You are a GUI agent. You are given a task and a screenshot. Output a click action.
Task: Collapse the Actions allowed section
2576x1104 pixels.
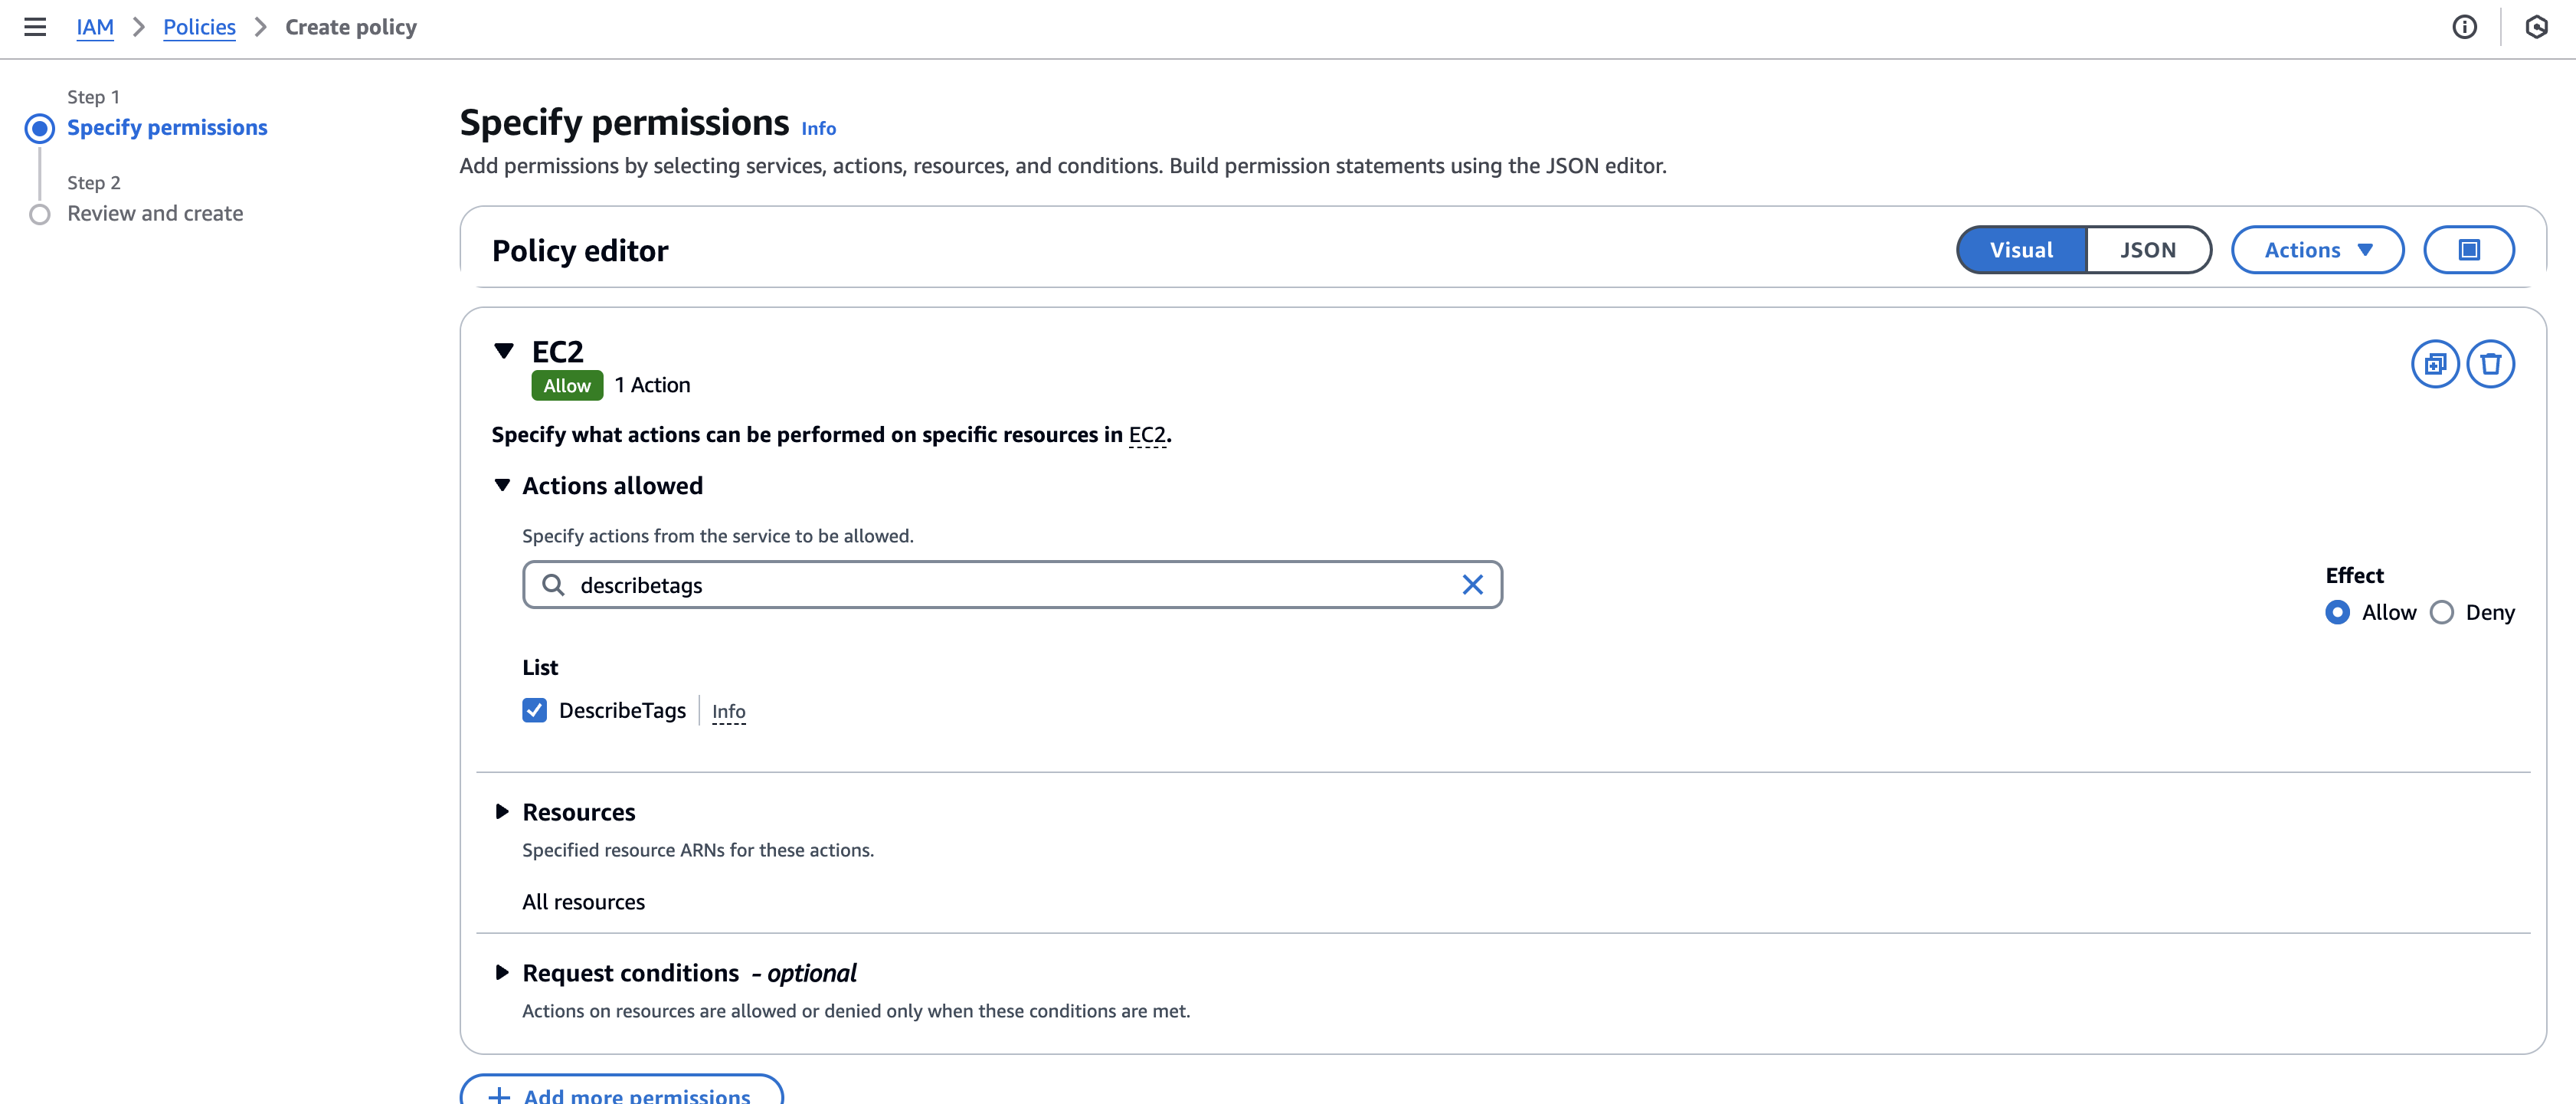(502, 485)
